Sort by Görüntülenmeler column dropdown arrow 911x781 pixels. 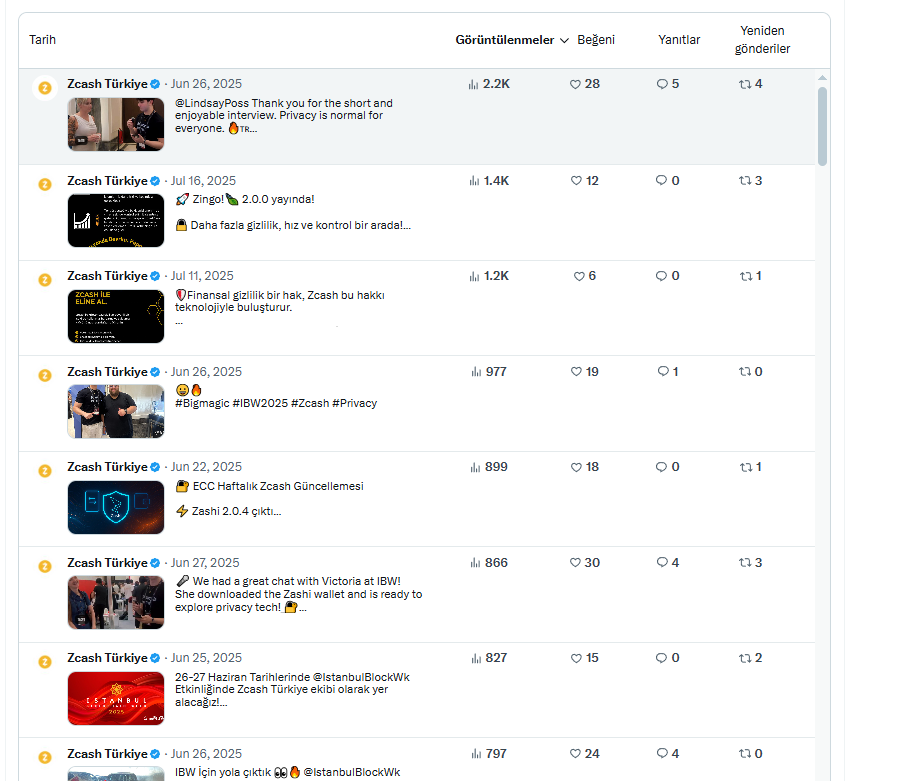click(564, 40)
